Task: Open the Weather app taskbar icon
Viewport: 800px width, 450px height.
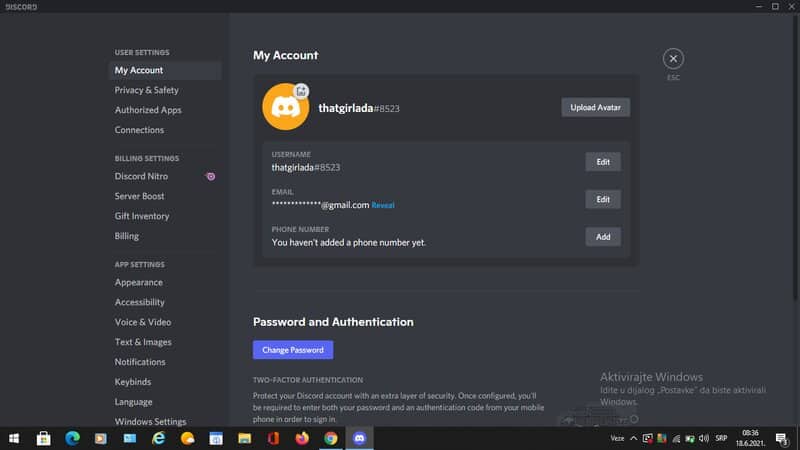Action: tap(187, 438)
